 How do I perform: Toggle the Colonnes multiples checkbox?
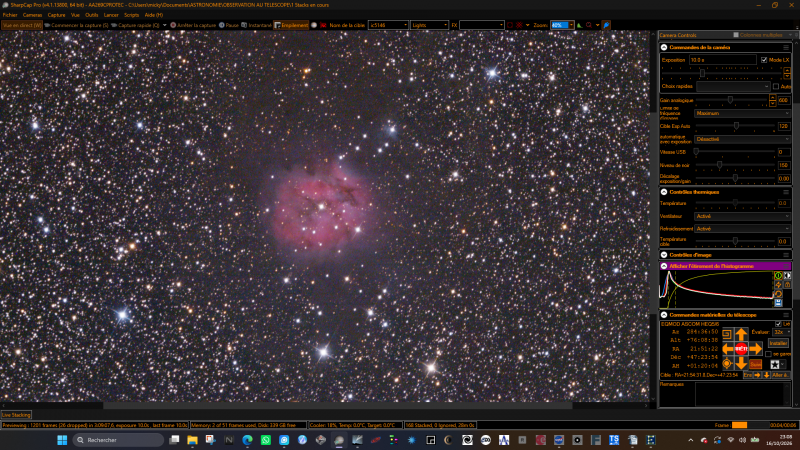click(x=736, y=35)
